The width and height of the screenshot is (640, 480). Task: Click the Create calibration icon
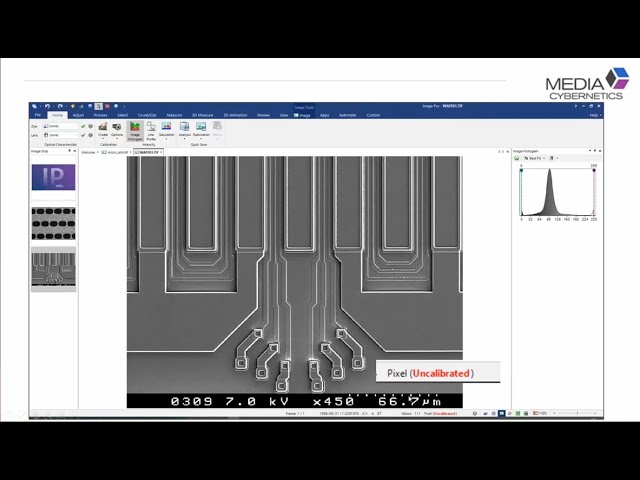point(103,130)
